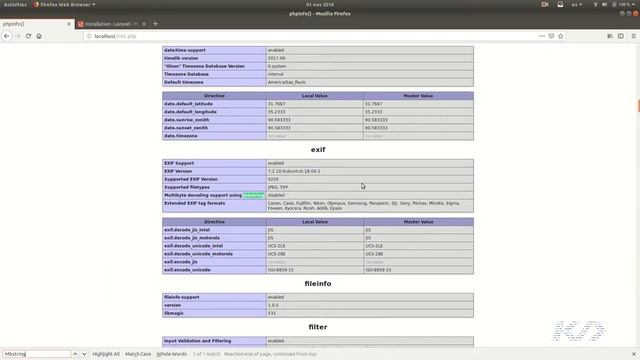Click the 'date.sunrise_zenith' directive
The image size is (640, 360).
point(187,120)
